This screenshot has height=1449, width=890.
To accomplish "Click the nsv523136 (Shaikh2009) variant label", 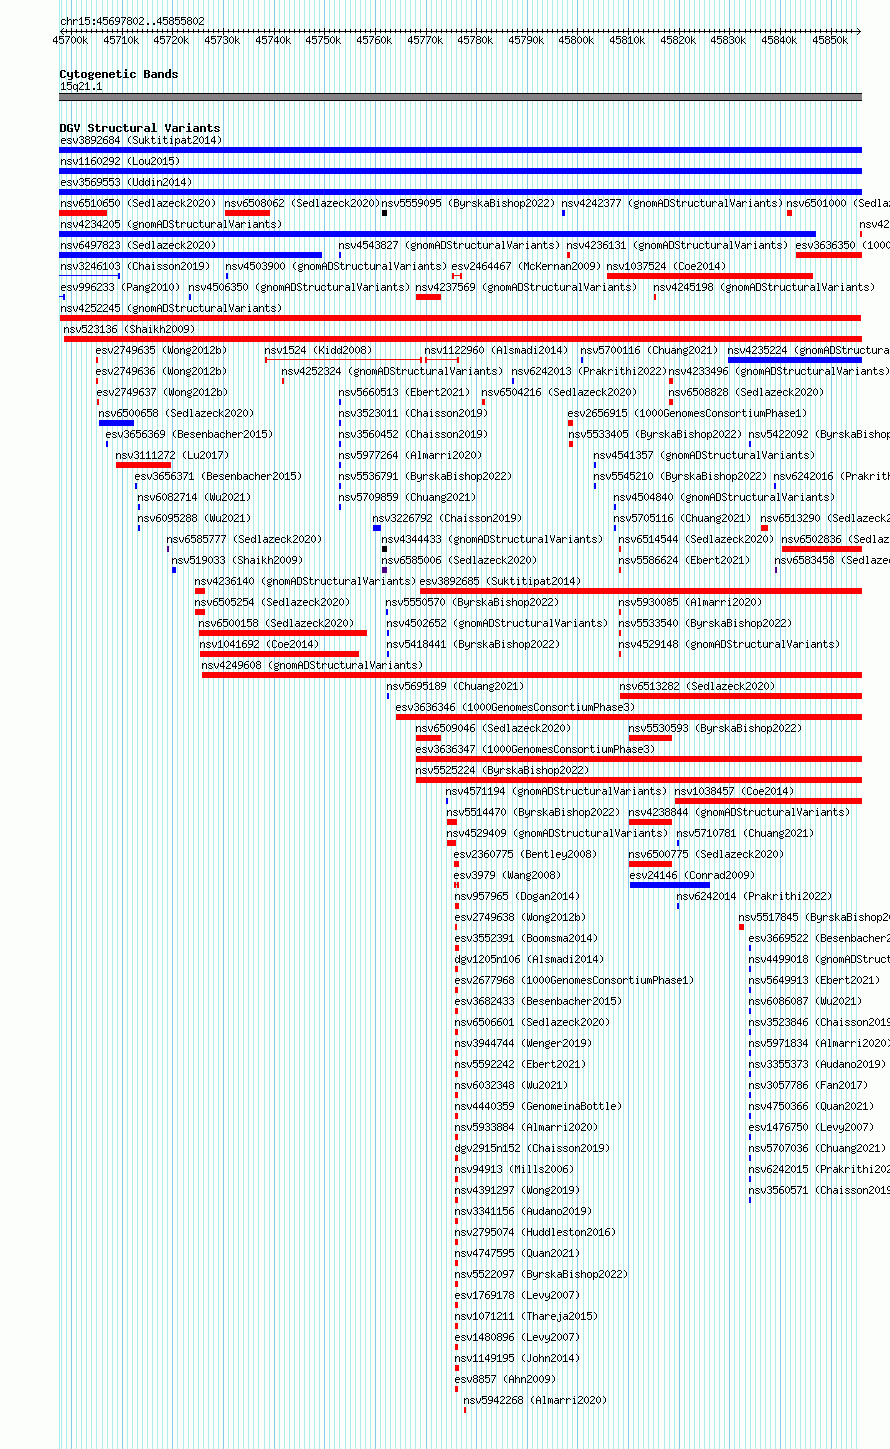I will (129, 329).
